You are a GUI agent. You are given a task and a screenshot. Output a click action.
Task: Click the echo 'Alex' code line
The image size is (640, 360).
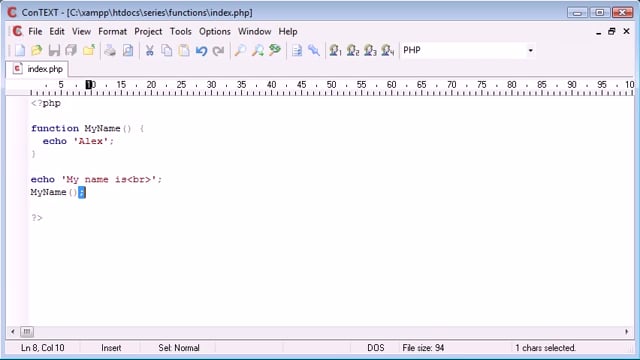(78, 141)
